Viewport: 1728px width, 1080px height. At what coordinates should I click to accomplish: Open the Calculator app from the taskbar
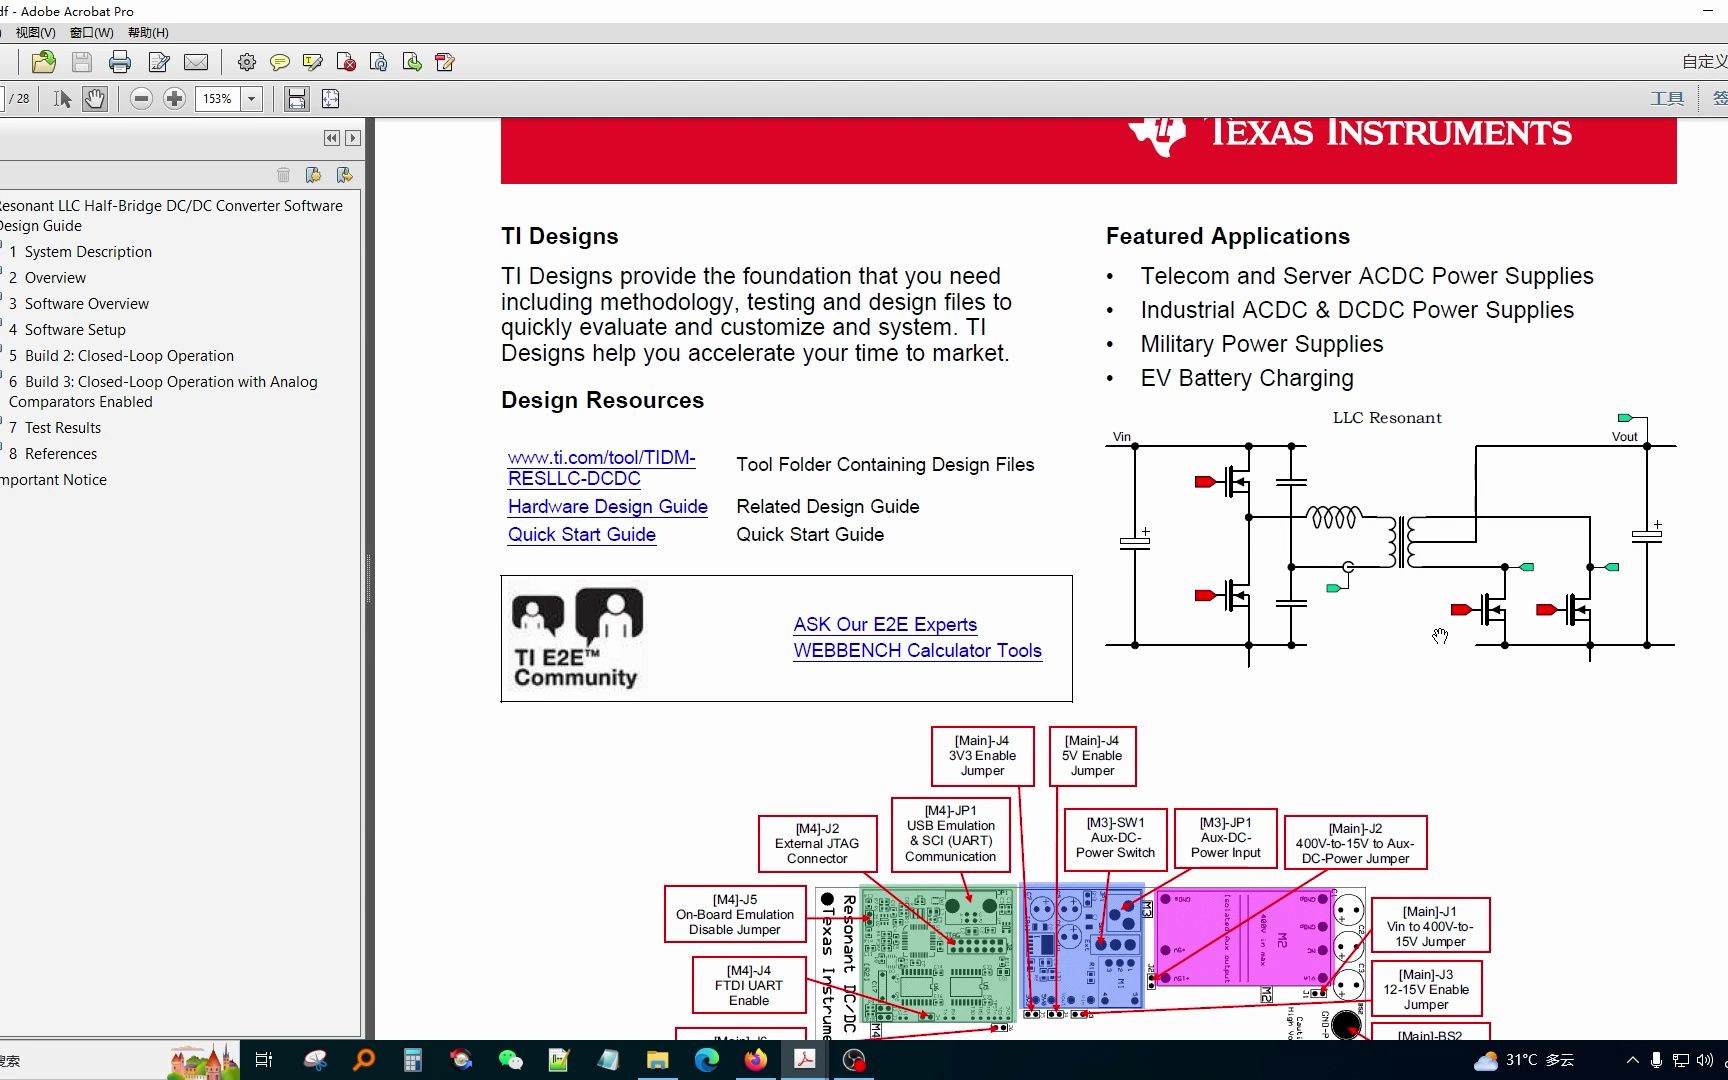coord(412,1060)
